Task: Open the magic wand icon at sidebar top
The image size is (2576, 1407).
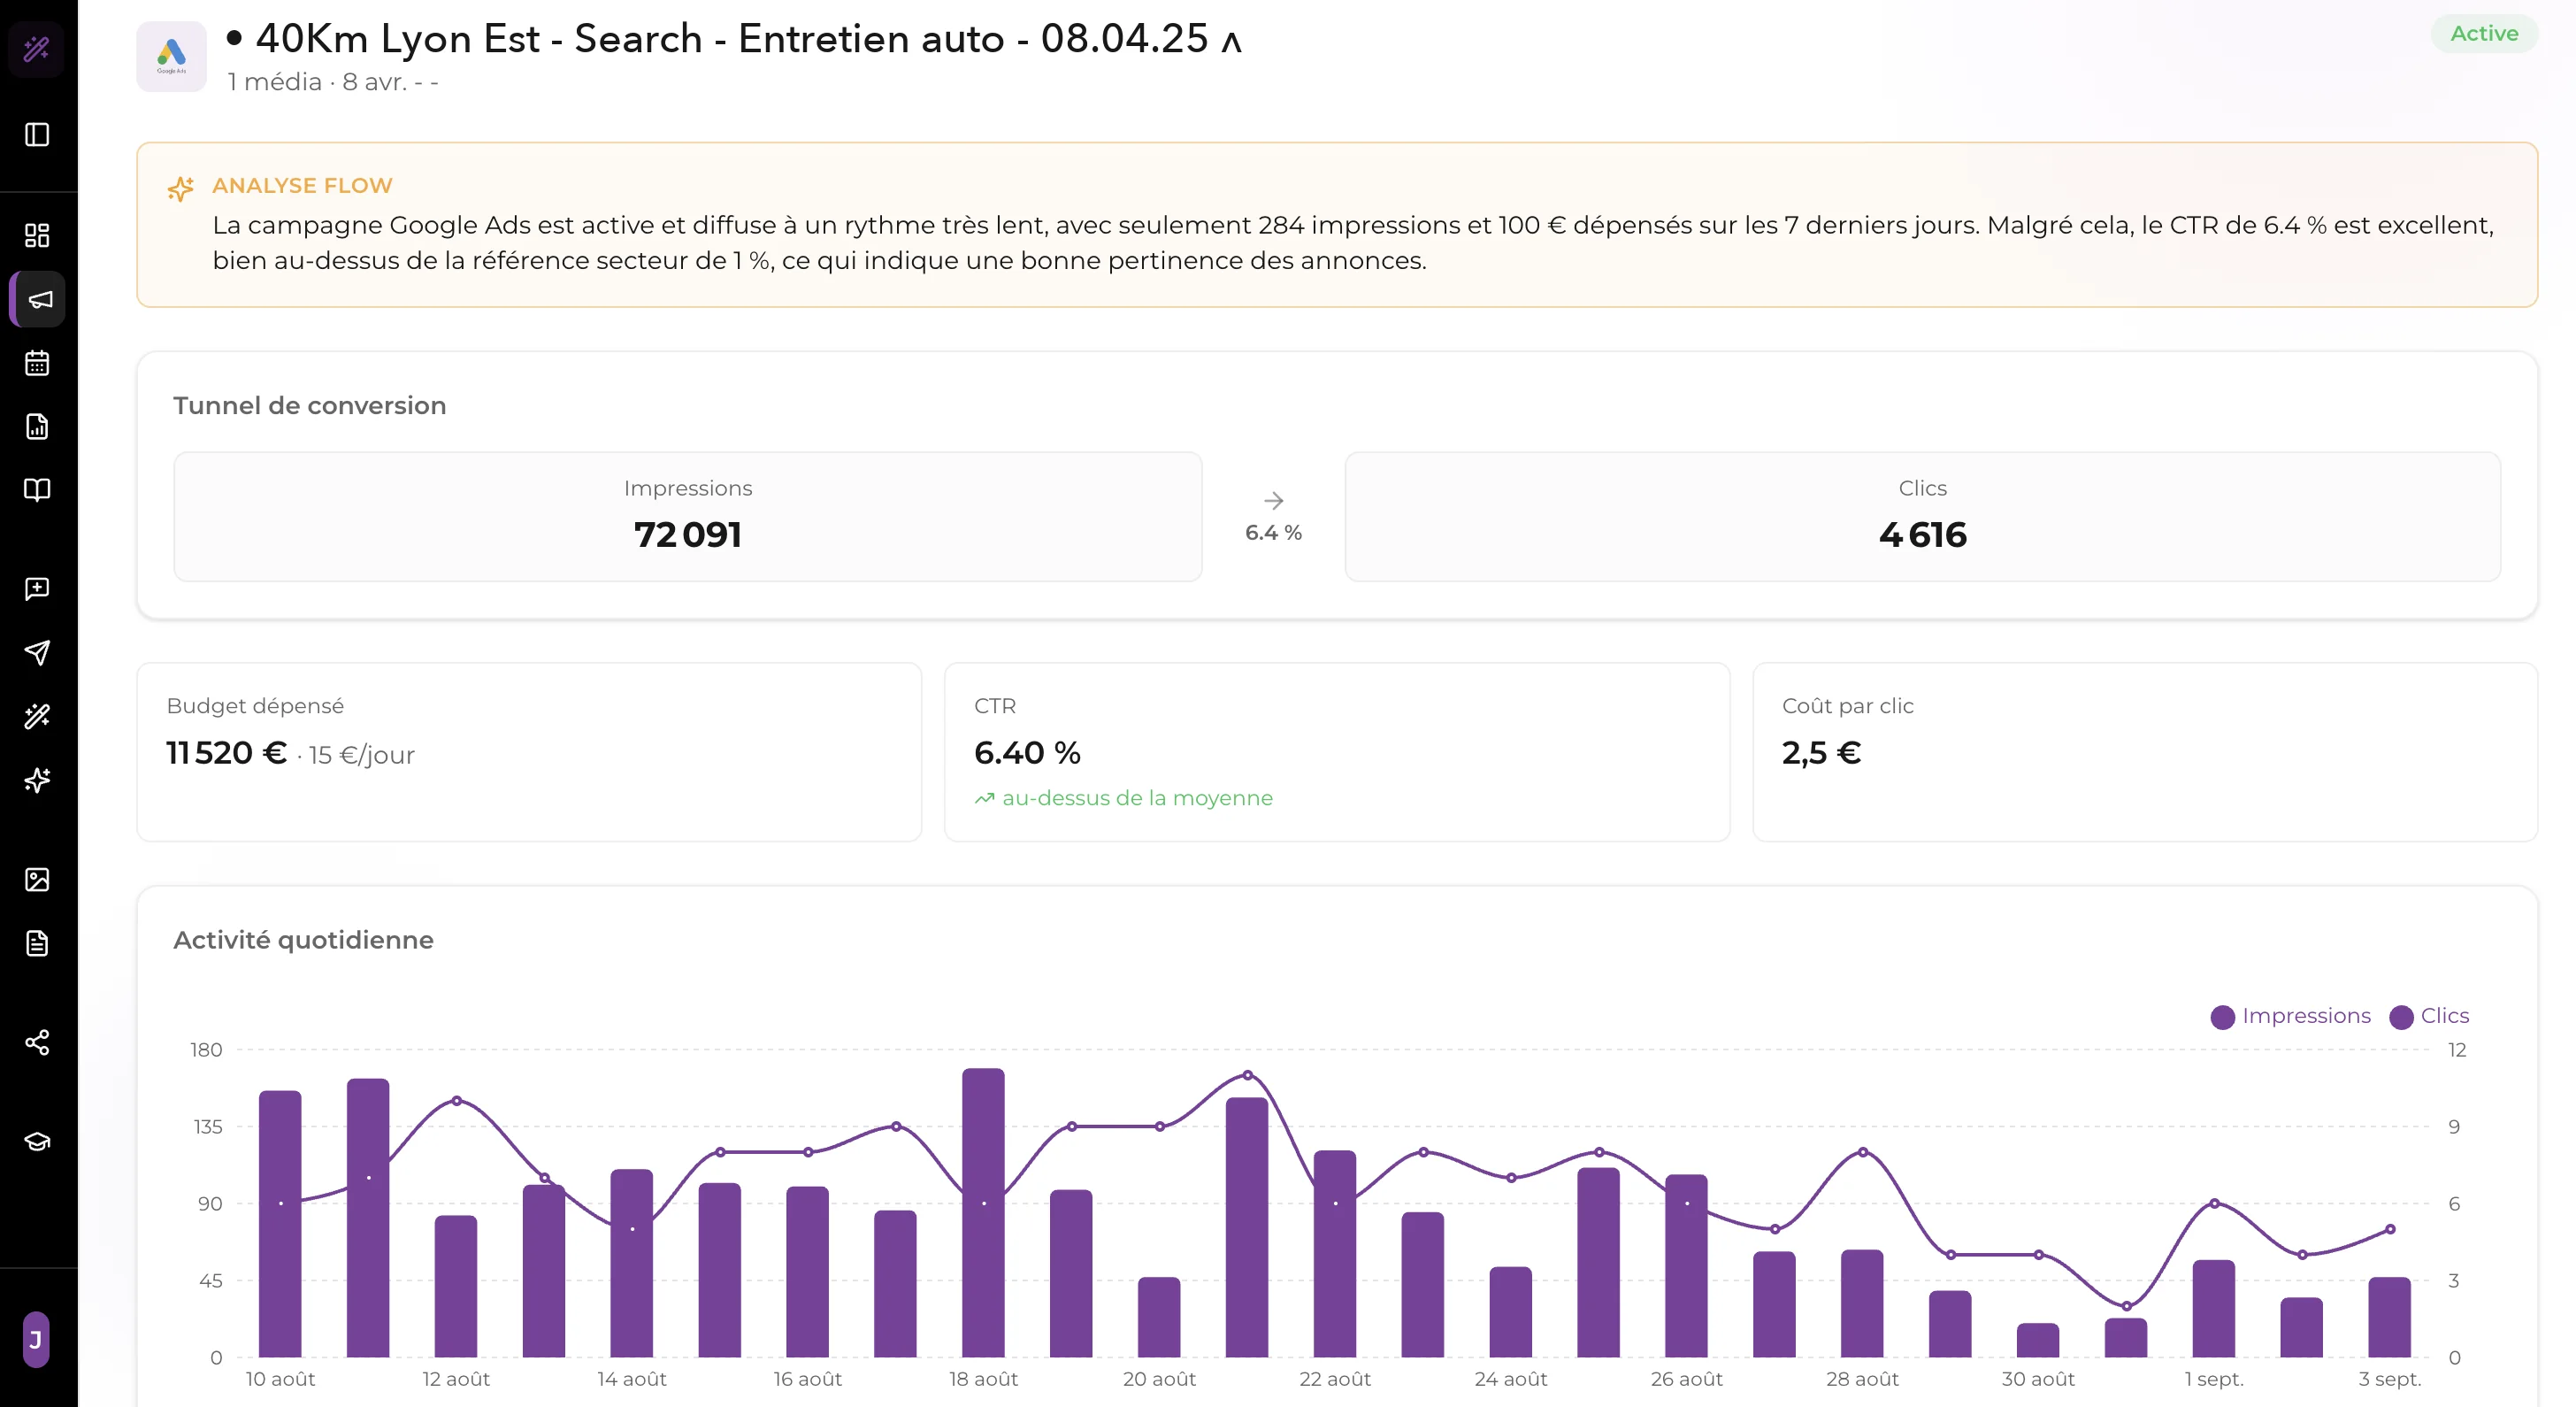Action: click(x=37, y=48)
